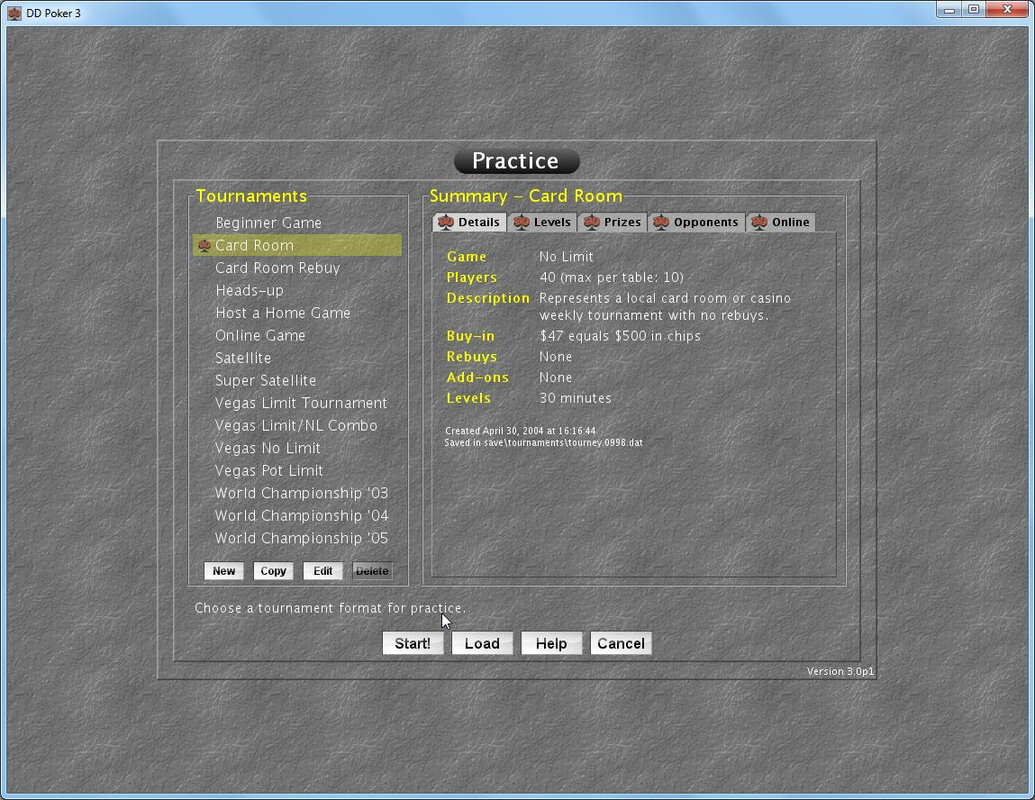1035x800 pixels.
Task: Select Vegas Limit/NL Combo
Action: pyautogui.click(x=297, y=425)
